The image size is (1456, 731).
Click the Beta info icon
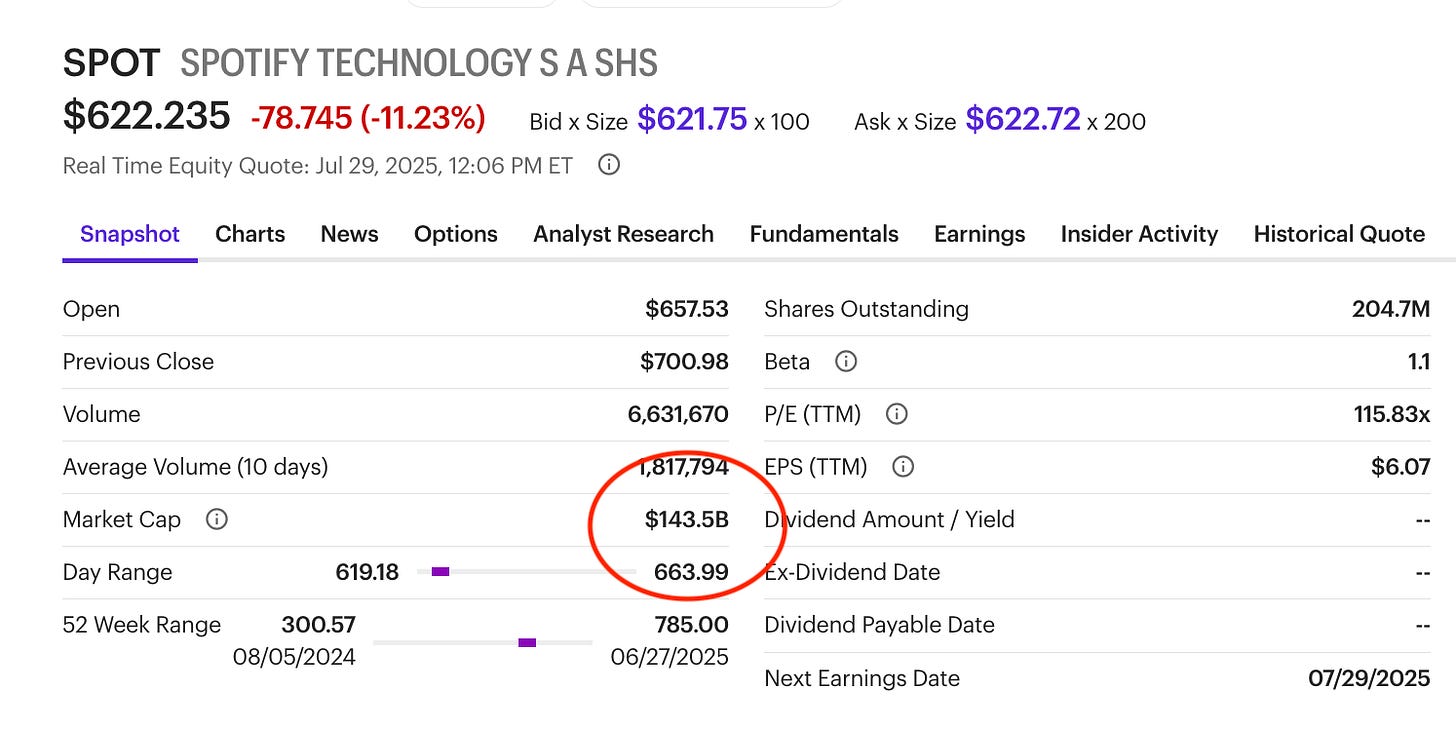846,361
